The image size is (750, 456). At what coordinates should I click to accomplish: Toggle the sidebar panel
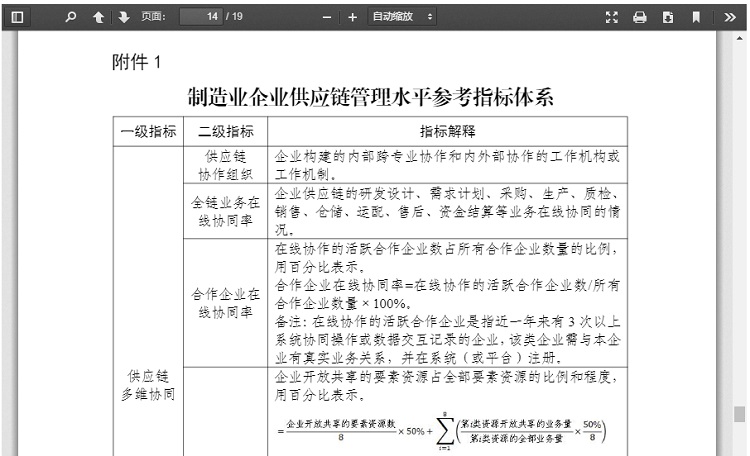point(17,17)
